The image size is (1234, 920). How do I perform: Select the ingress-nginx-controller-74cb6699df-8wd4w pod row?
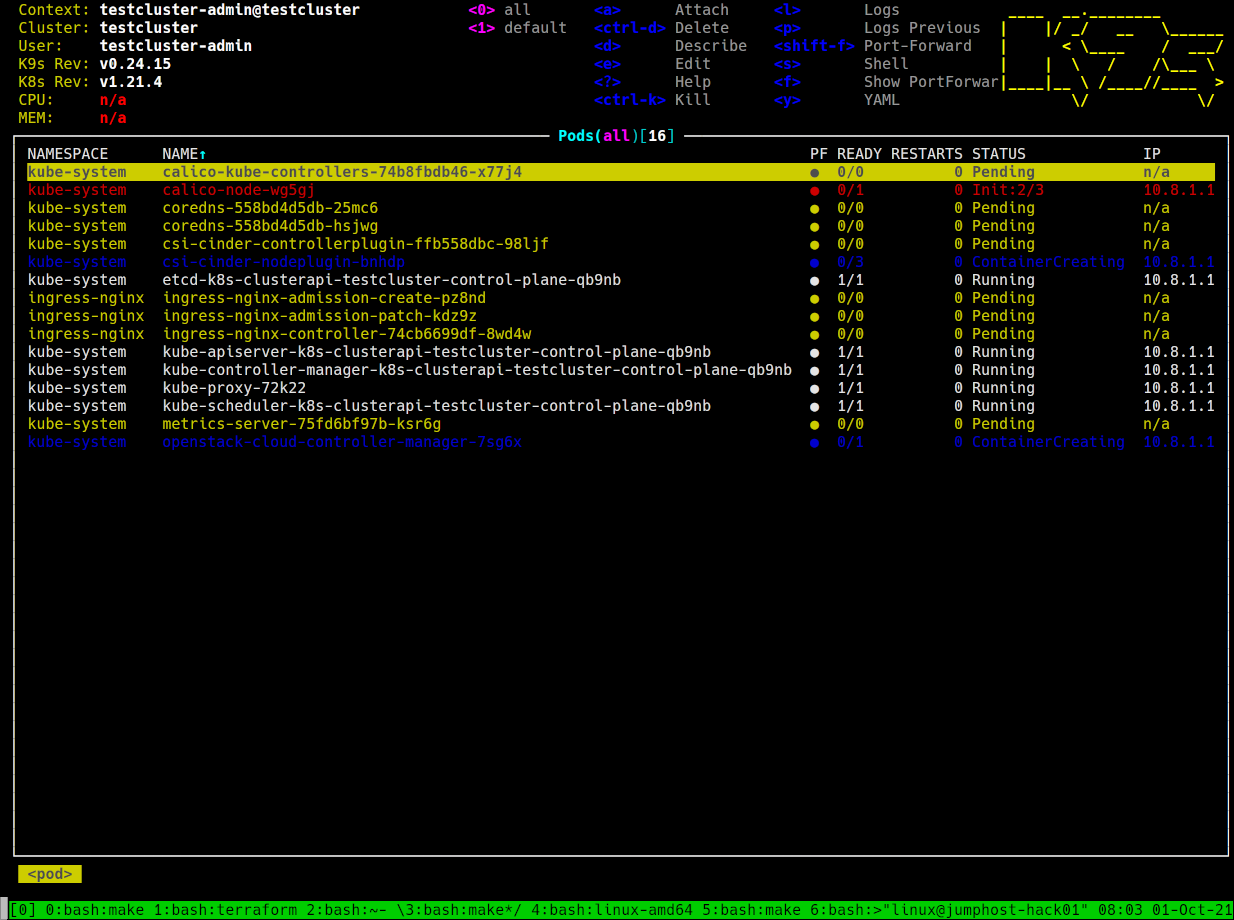pyautogui.click(x=346, y=334)
